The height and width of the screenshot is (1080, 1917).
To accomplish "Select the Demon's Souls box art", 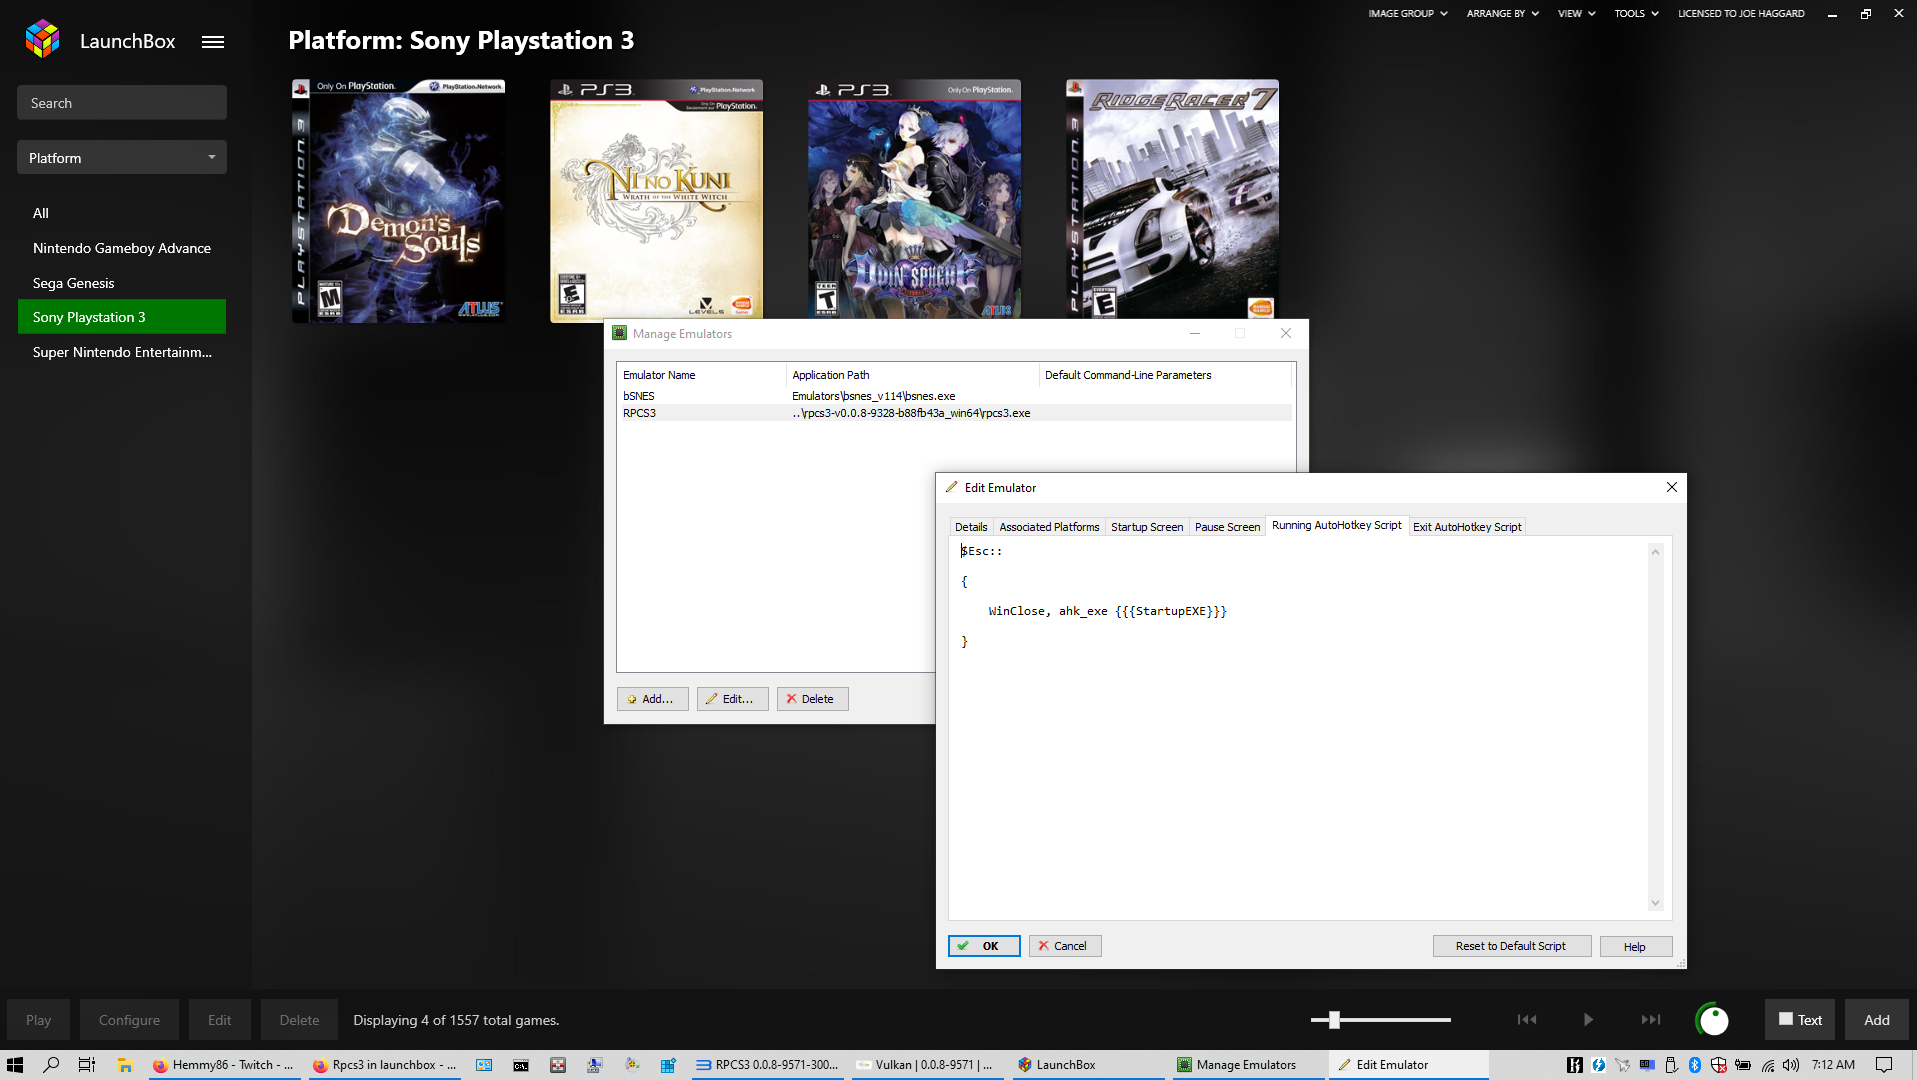I will pos(398,201).
